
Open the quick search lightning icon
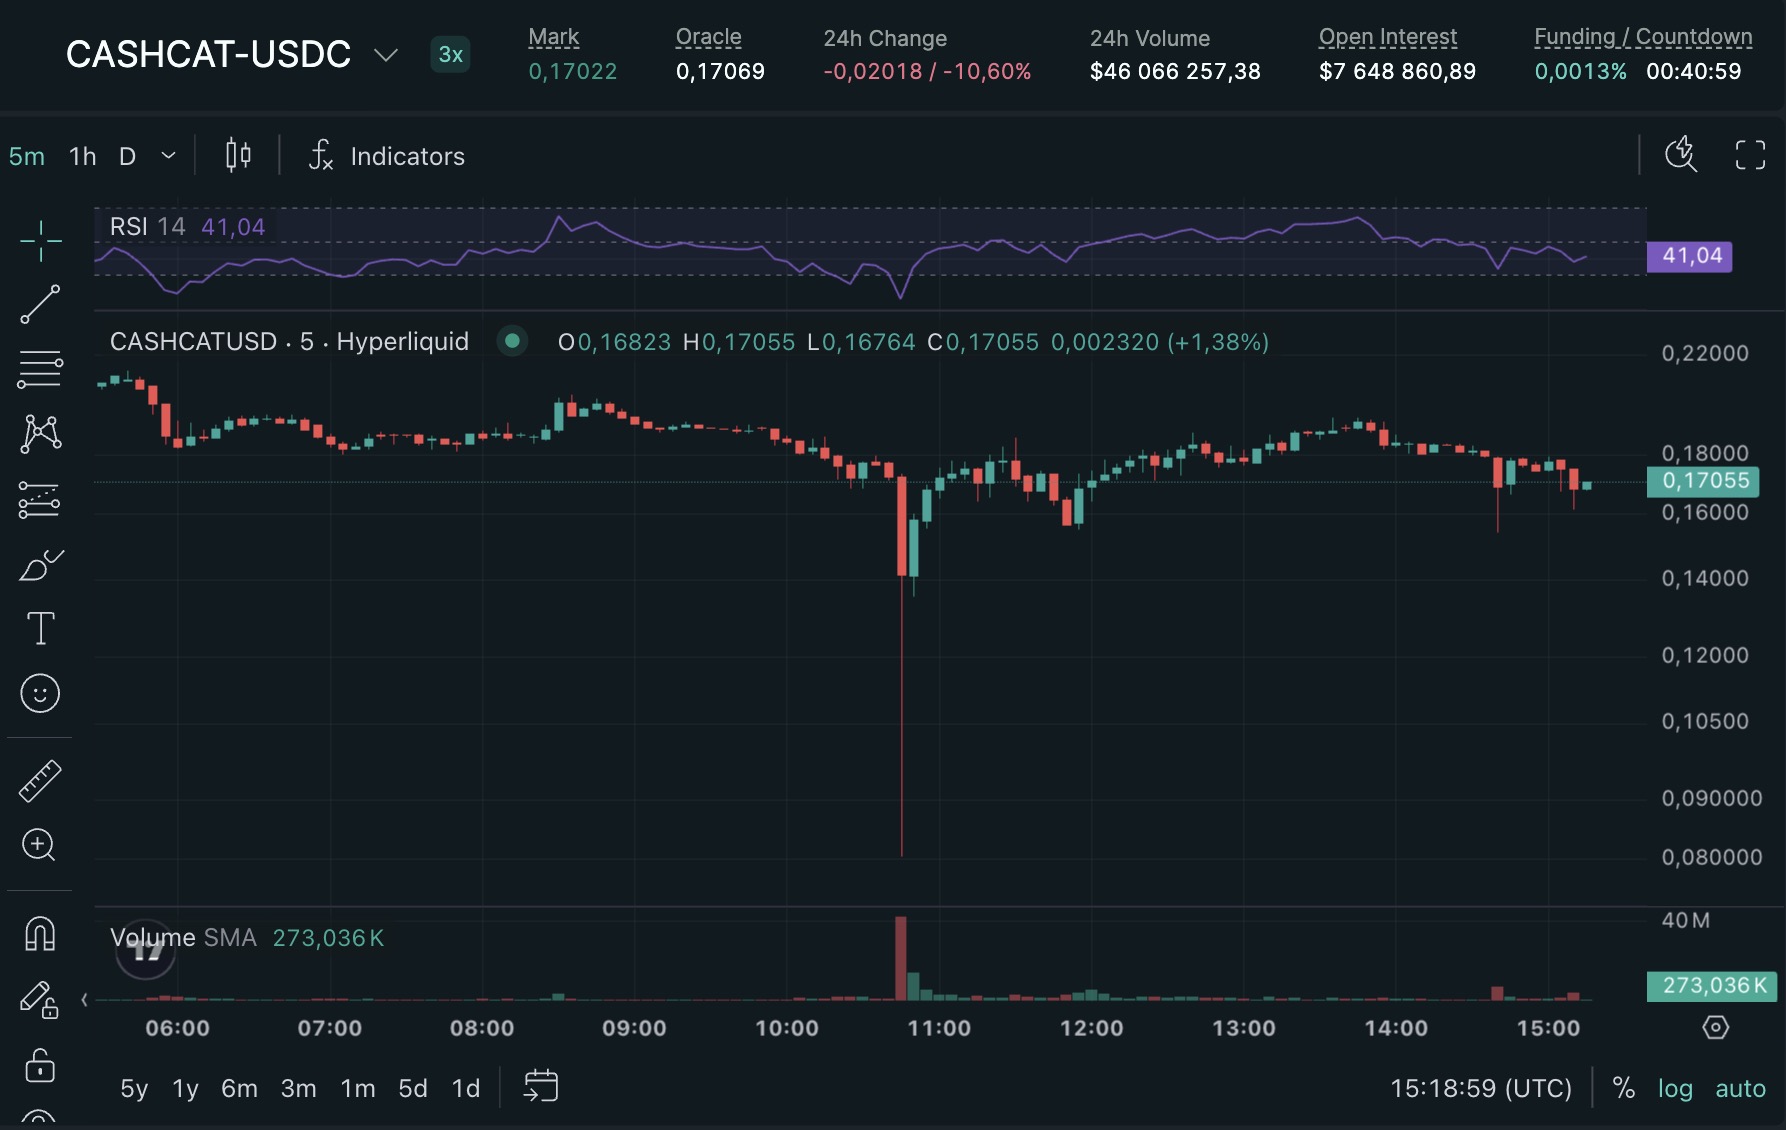pos(1681,155)
